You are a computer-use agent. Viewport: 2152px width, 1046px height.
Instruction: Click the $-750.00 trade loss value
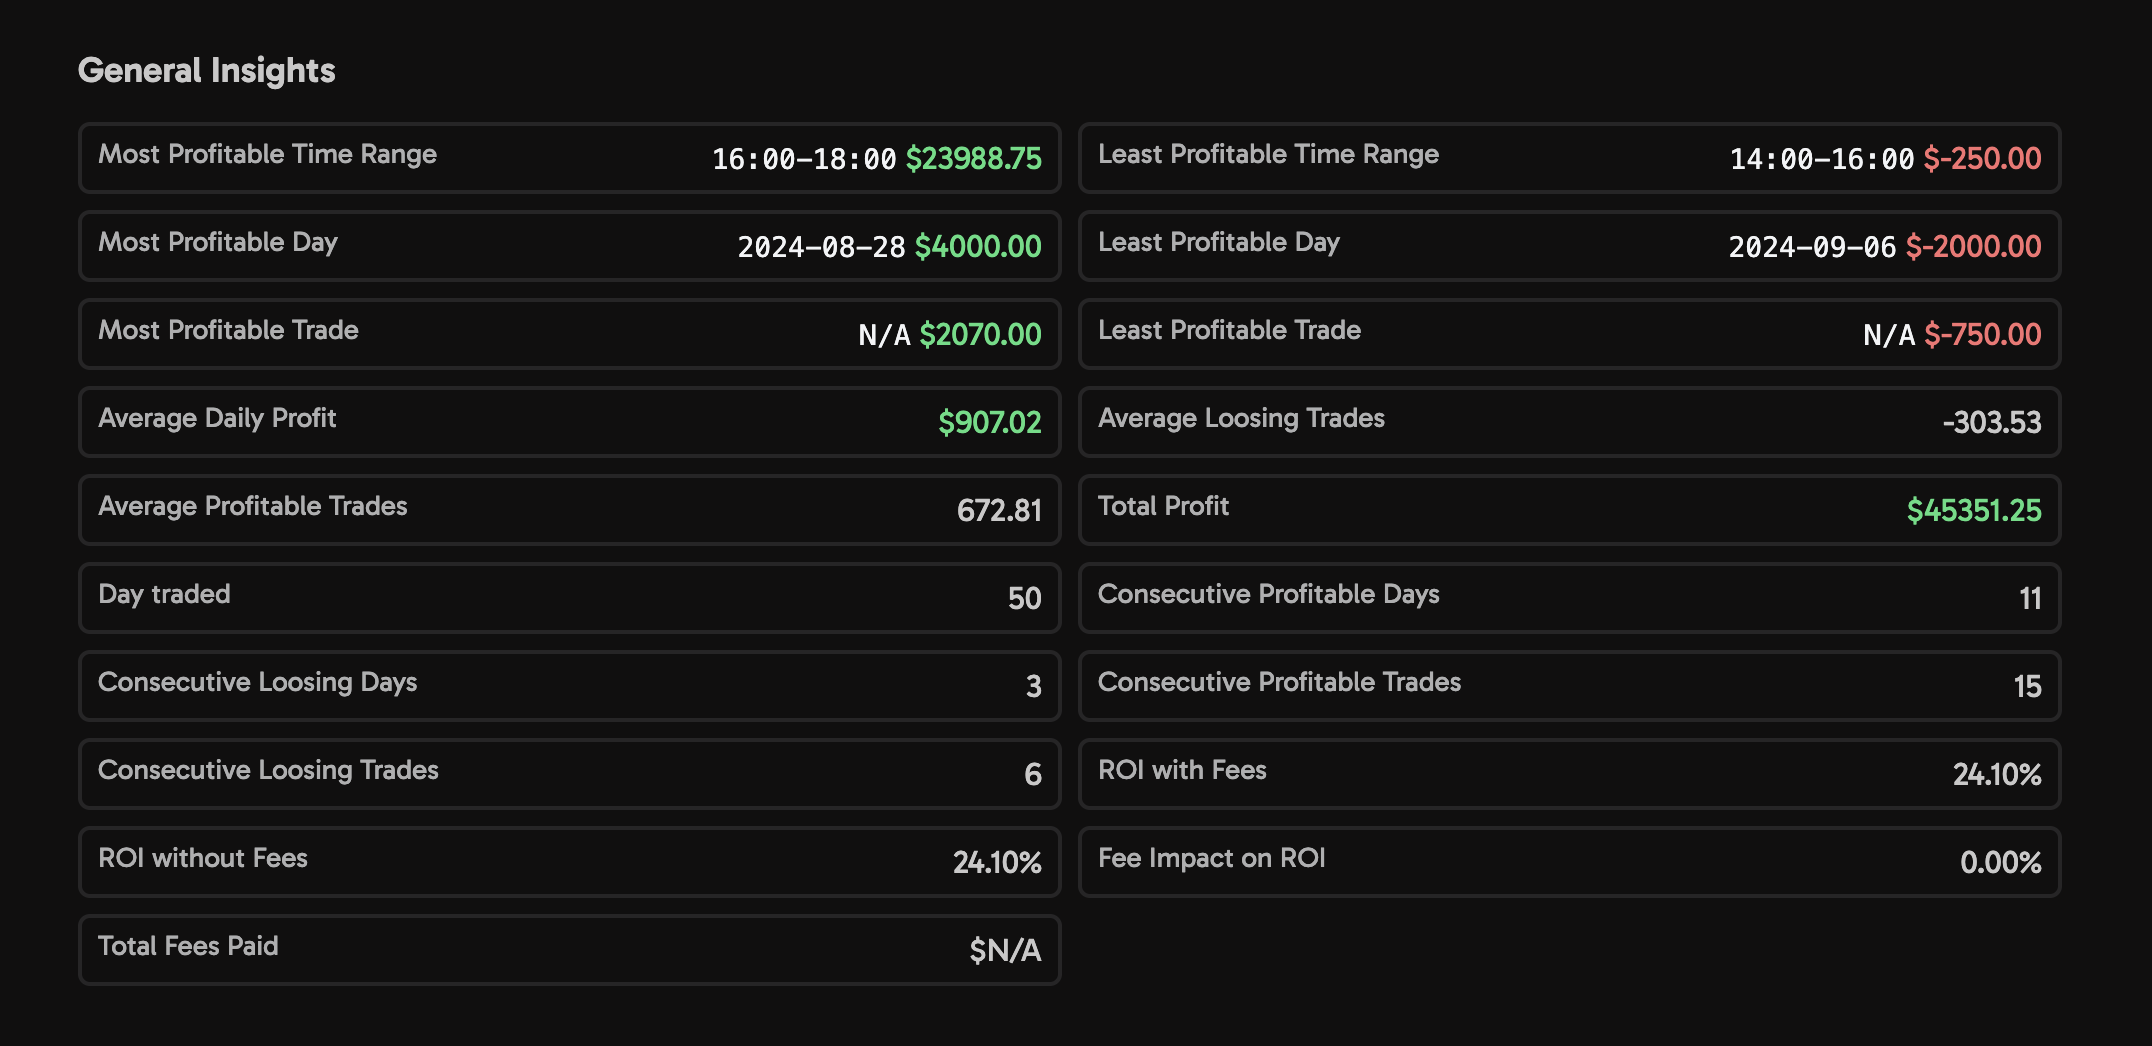coord(1983,335)
